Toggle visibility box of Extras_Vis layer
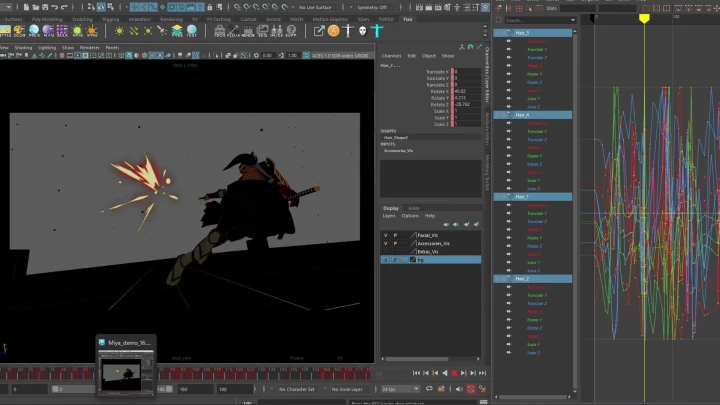The height and width of the screenshot is (405, 720). tap(385, 252)
